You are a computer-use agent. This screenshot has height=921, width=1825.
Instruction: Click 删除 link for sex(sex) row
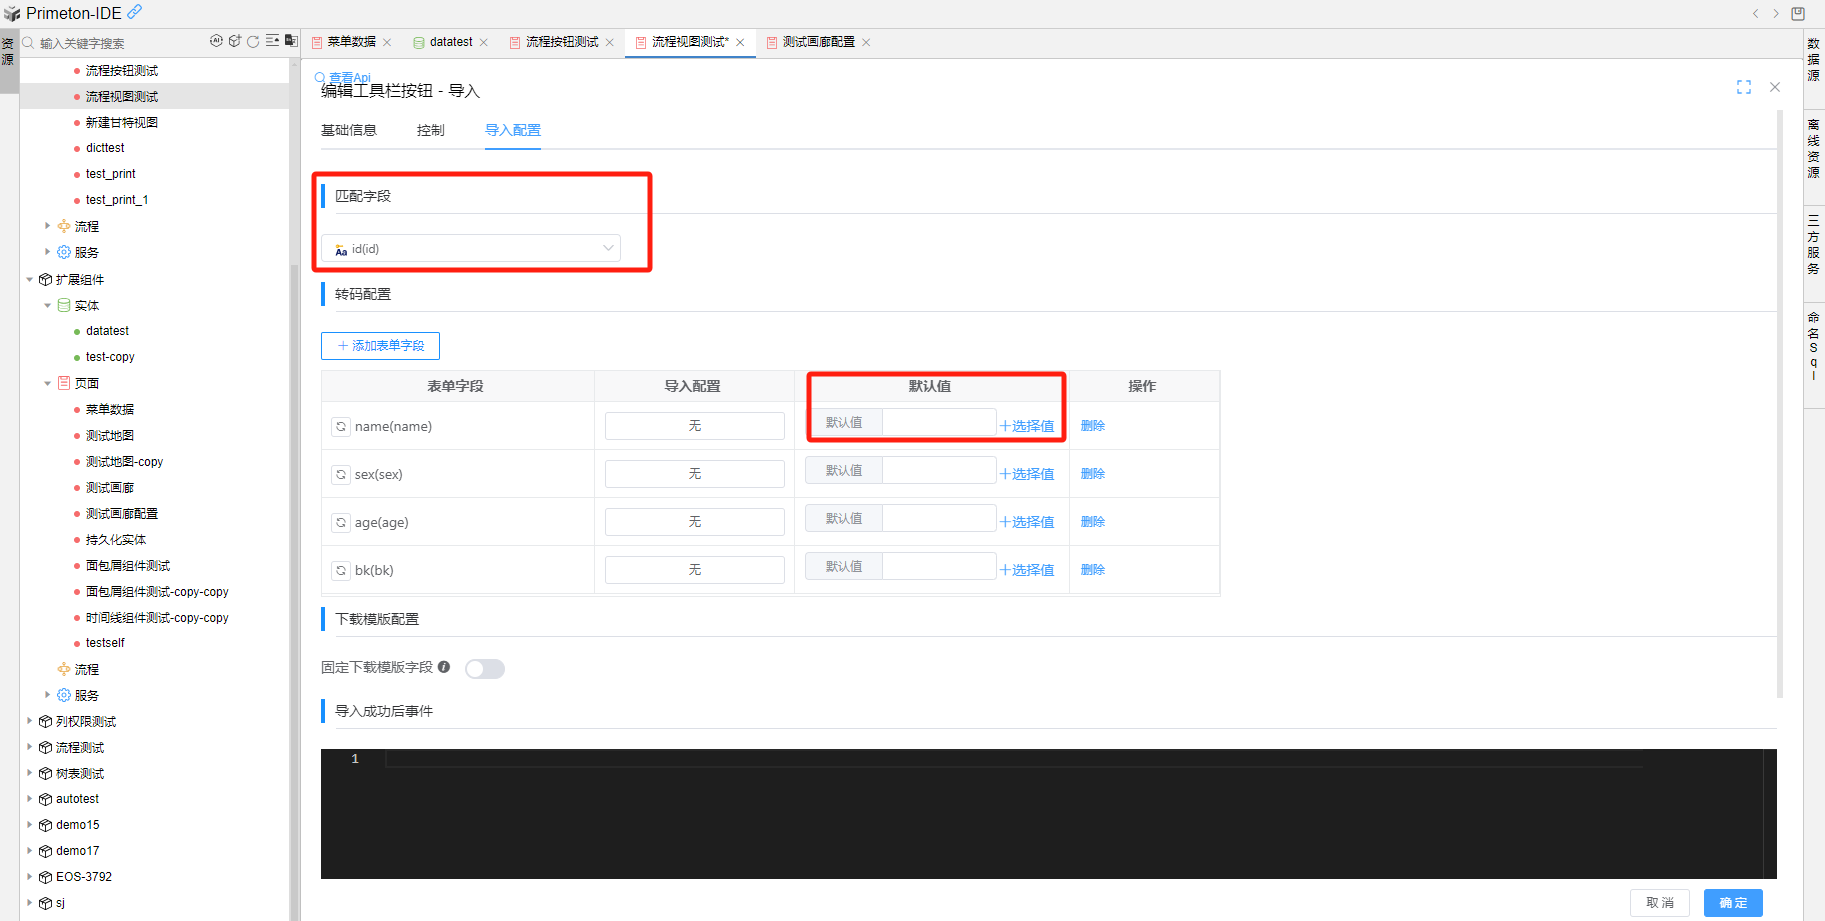pos(1092,474)
